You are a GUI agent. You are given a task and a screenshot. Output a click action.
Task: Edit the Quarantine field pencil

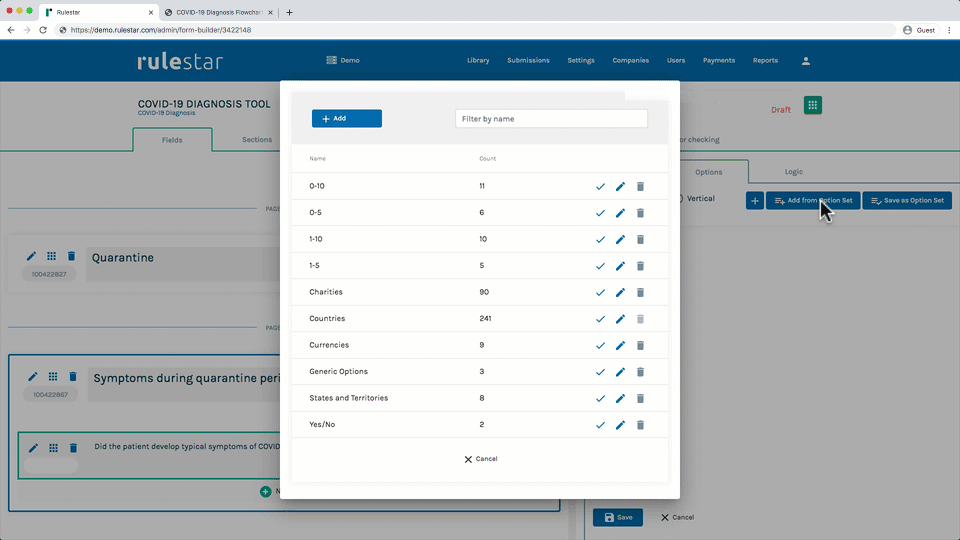(31, 256)
